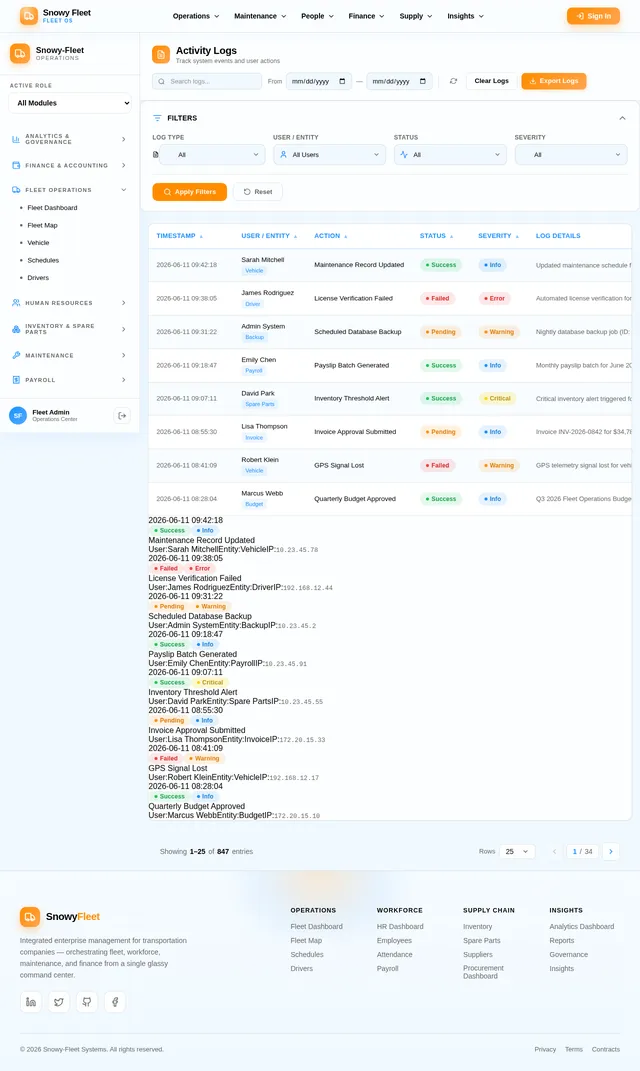This screenshot has height=1071, width=640.
Task: Open the Rows per page dropdown
Action: tap(517, 852)
